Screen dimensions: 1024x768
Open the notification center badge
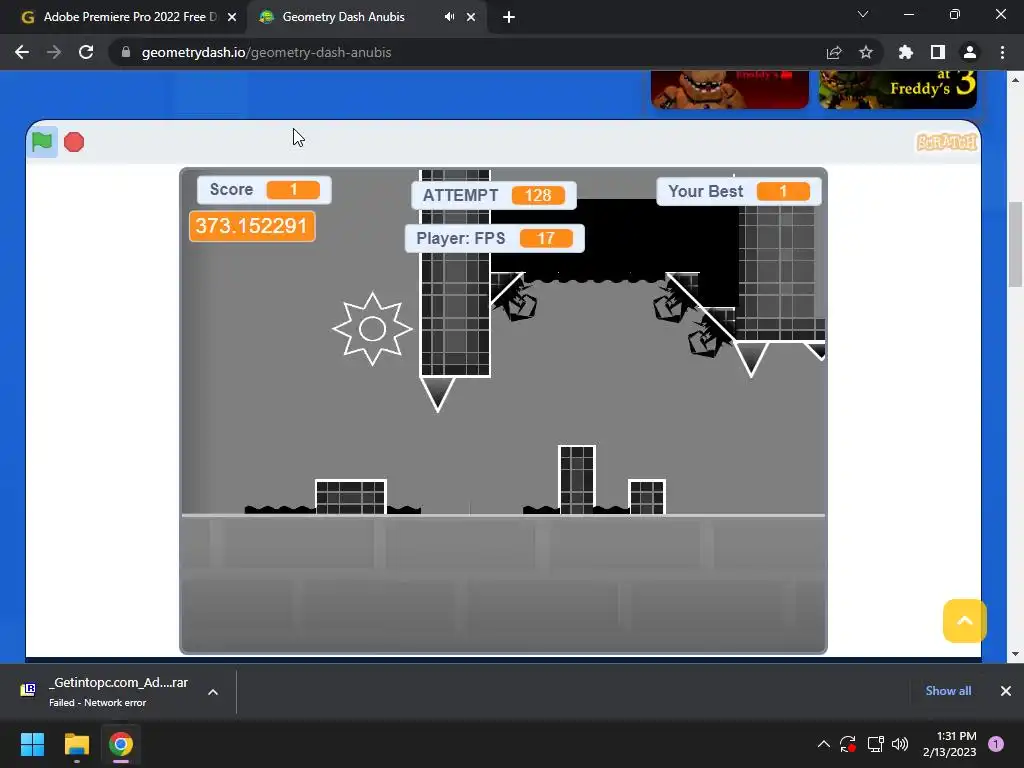996,744
